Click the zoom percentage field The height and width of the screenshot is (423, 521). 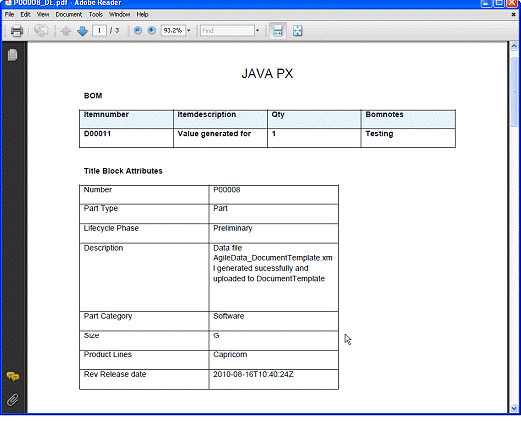coord(173,31)
